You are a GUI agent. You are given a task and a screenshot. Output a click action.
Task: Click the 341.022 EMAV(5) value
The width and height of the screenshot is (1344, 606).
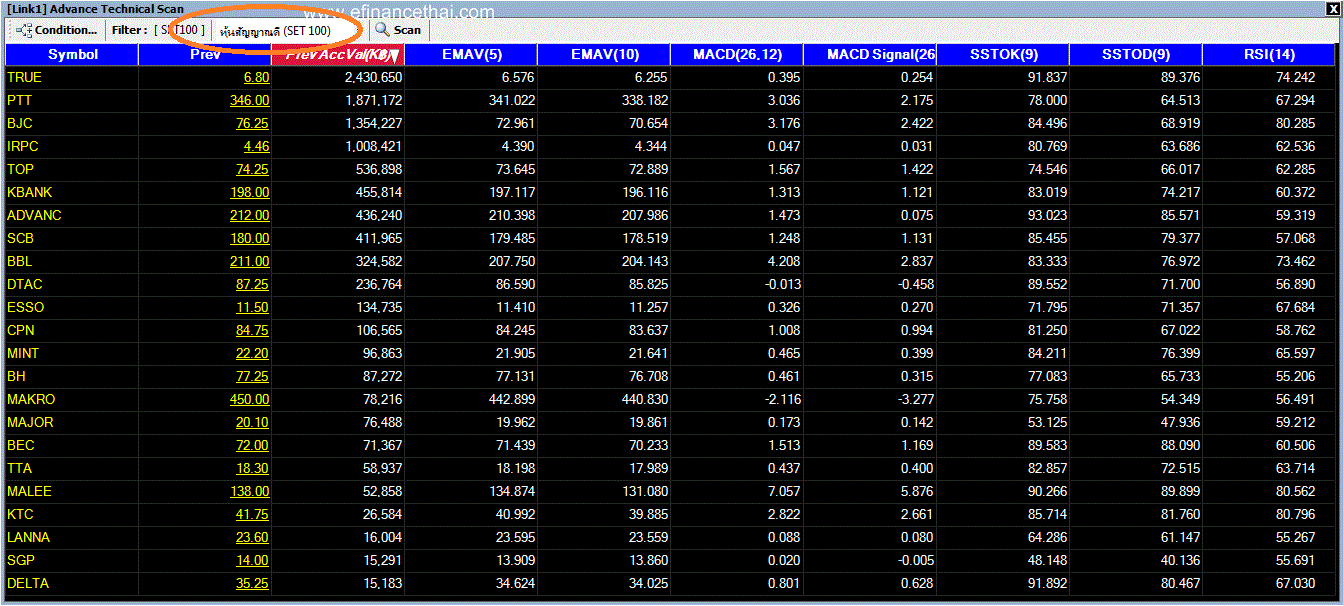(x=511, y=100)
